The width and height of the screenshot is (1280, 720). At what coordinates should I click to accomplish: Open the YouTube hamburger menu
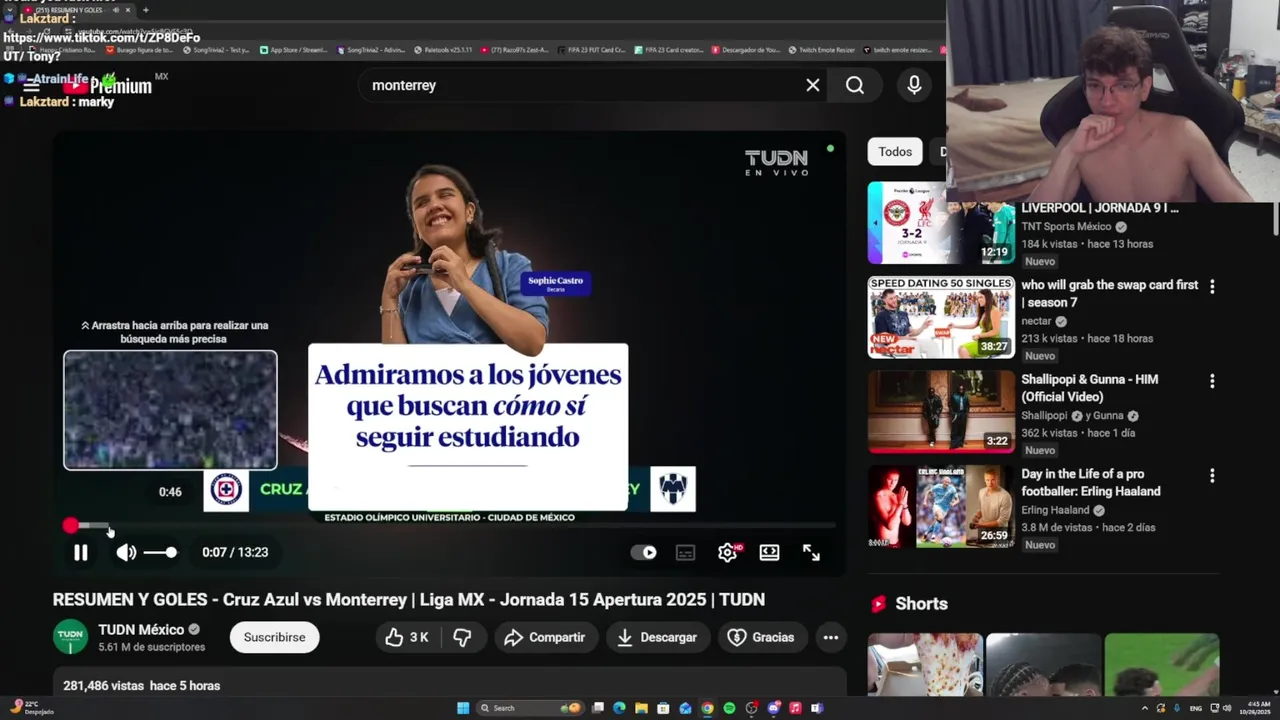click(x=31, y=86)
